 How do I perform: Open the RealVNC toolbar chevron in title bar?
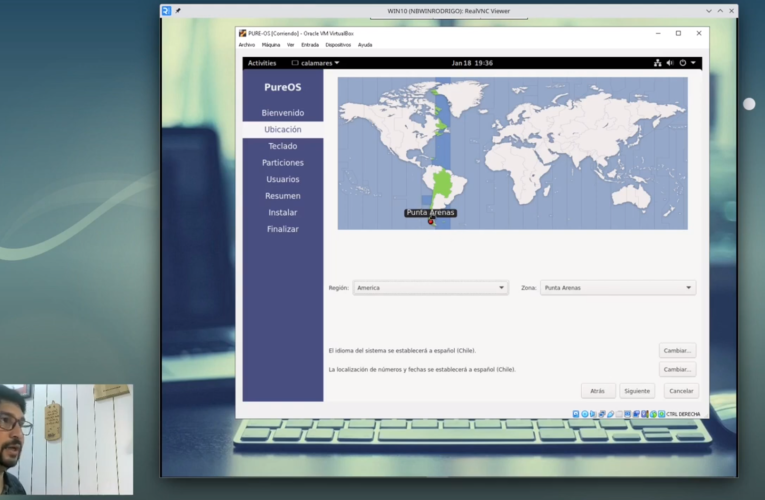click(x=709, y=11)
